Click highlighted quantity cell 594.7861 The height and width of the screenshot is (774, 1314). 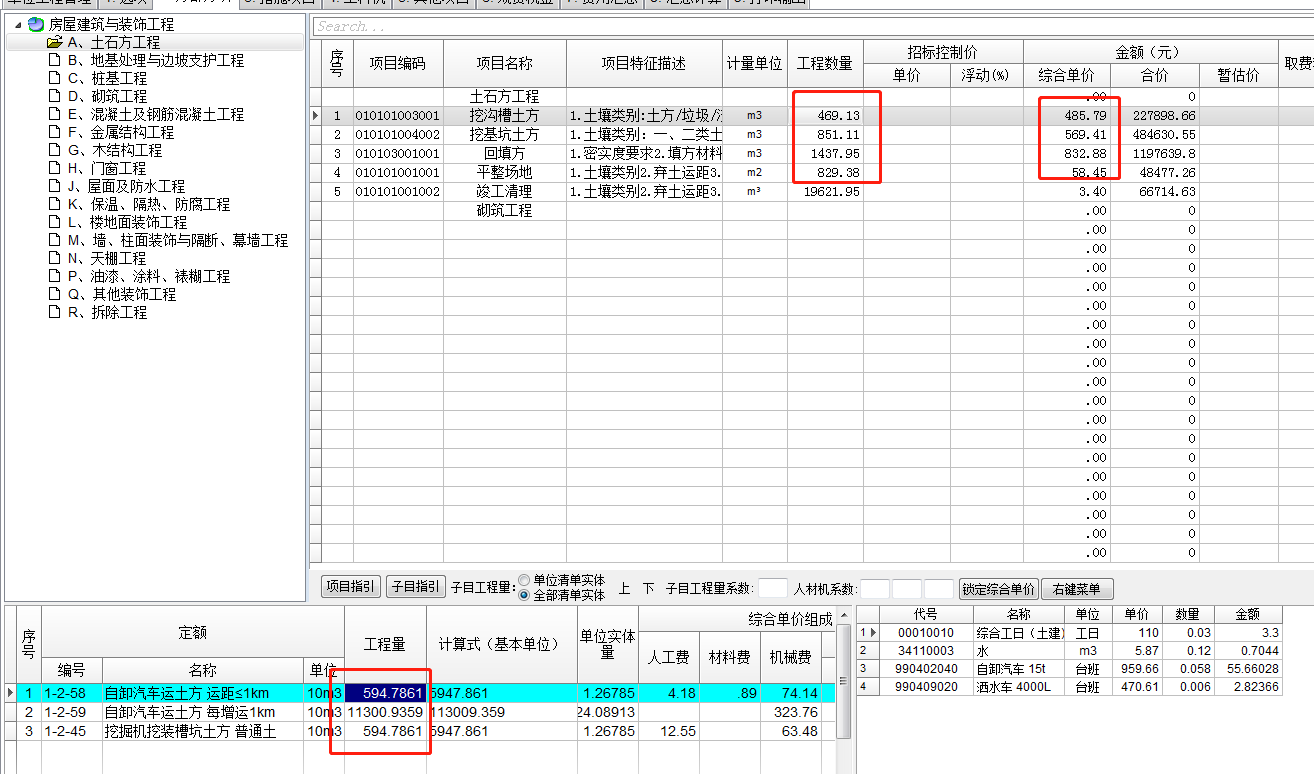tap(385, 693)
